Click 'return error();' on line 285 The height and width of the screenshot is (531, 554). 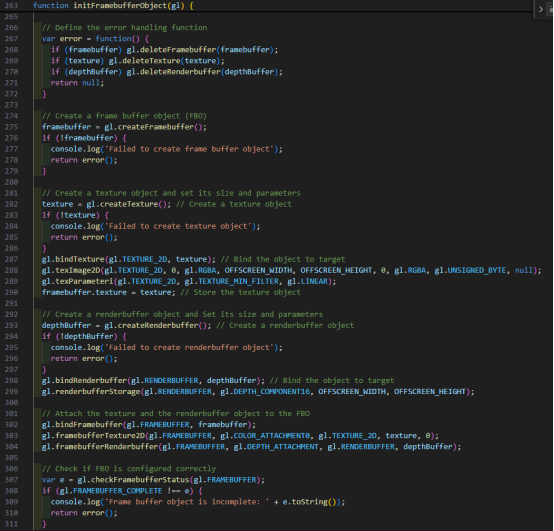tap(84, 237)
